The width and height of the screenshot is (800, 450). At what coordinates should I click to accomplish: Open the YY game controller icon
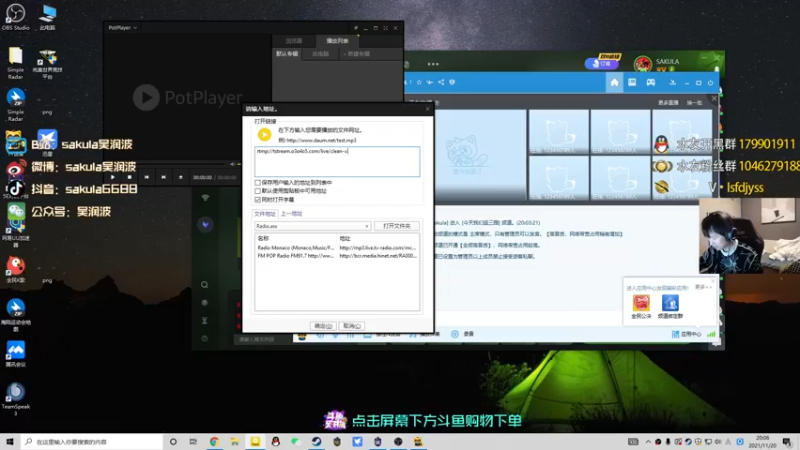(x=651, y=82)
